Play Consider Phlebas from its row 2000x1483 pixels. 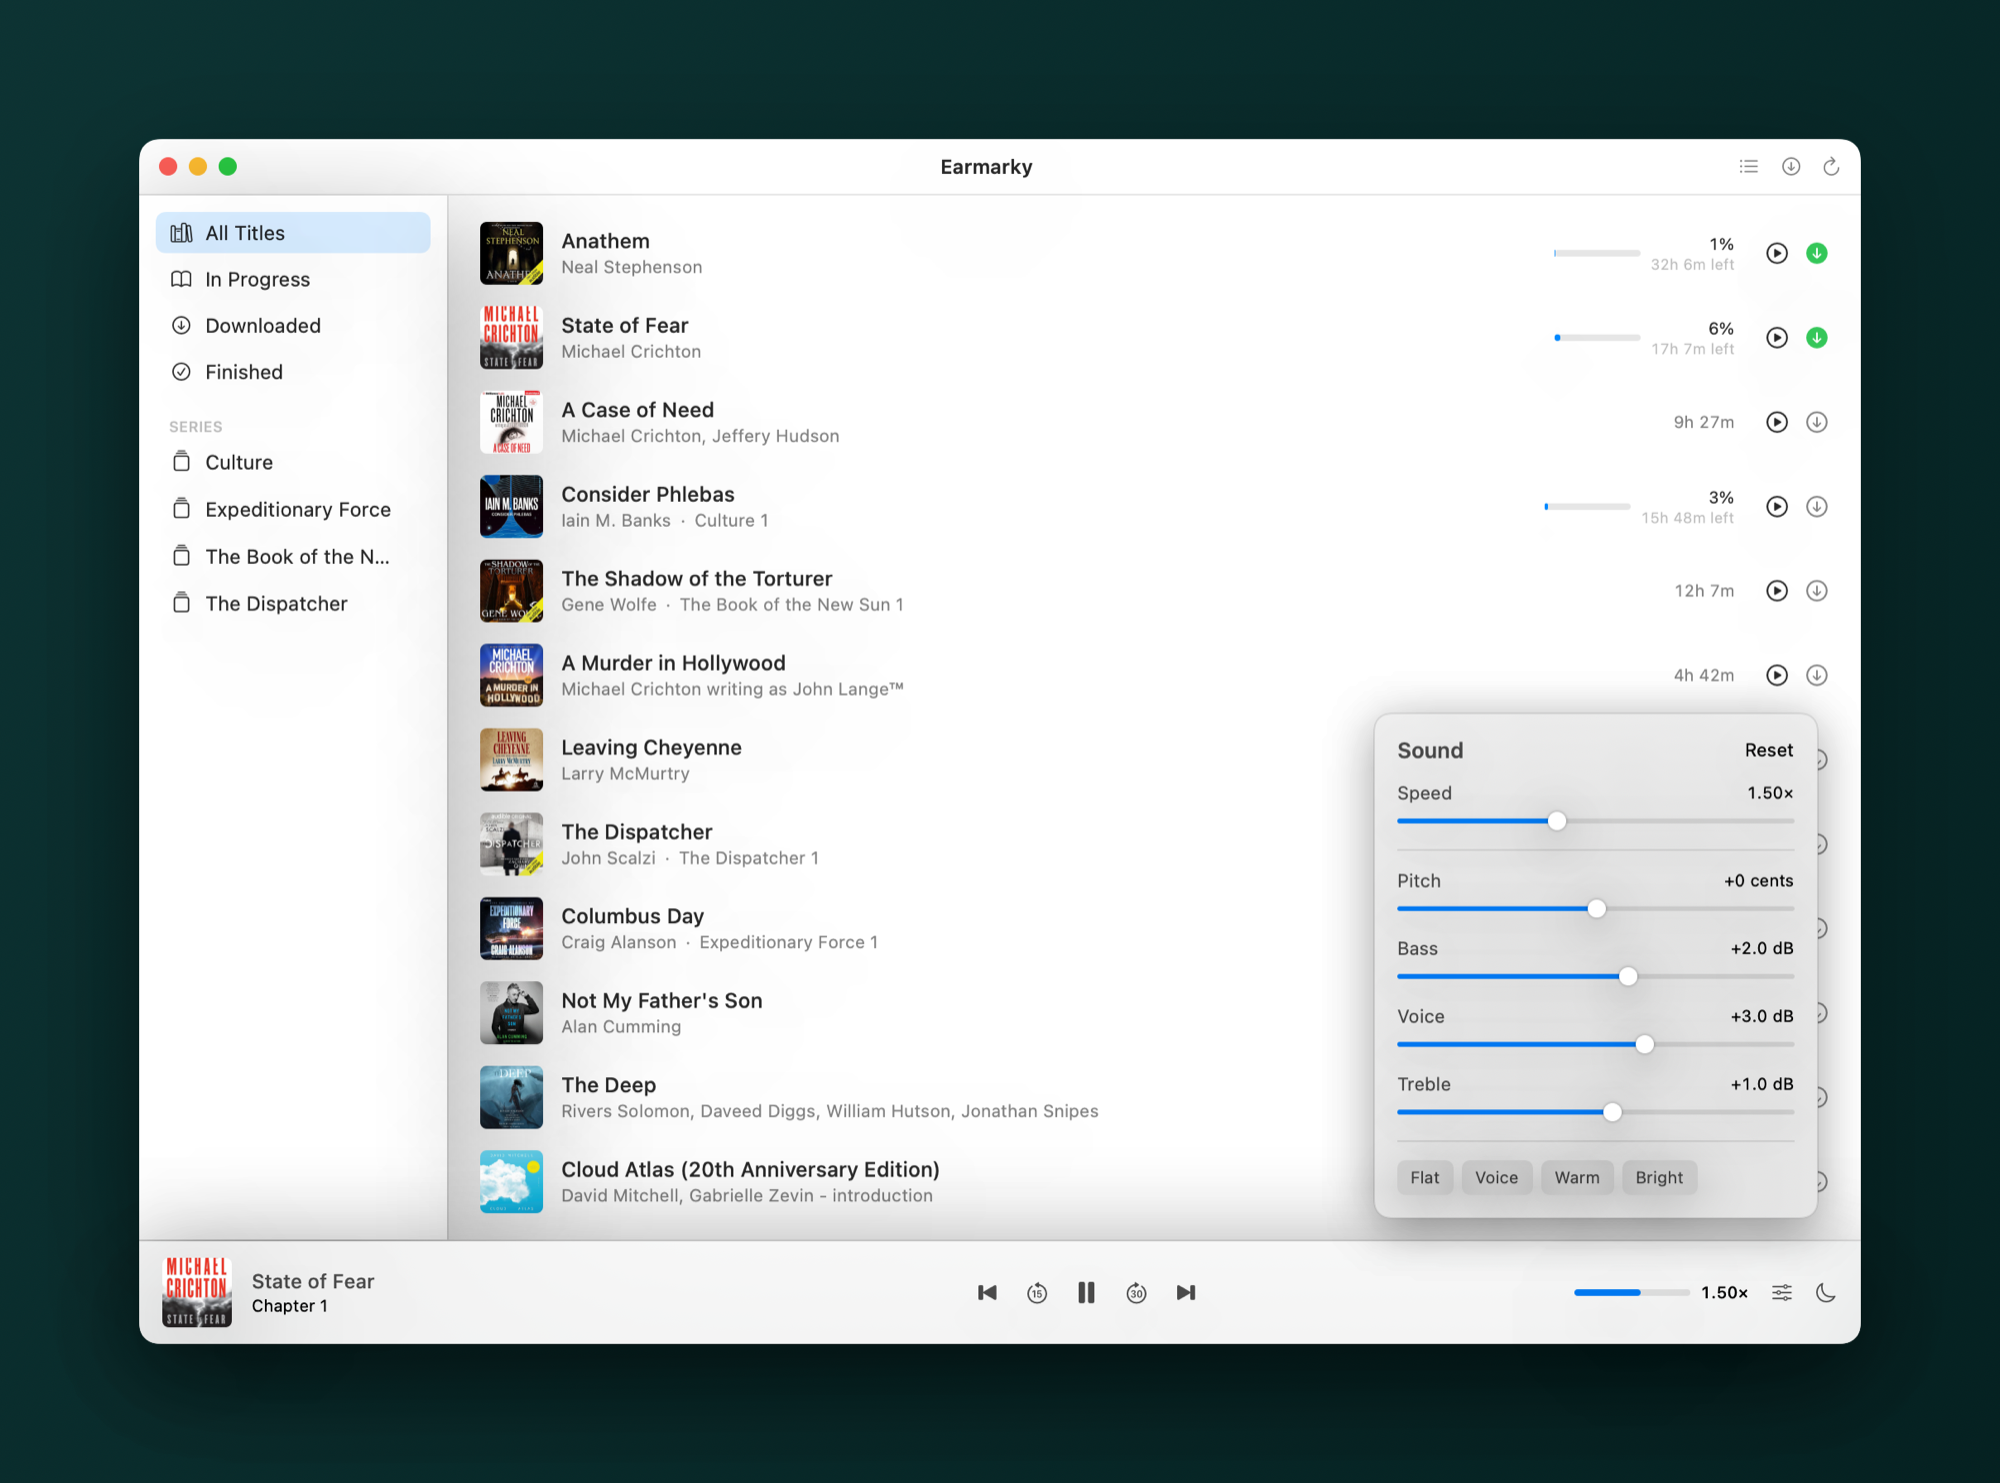pyautogui.click(x=1777, y=507)
